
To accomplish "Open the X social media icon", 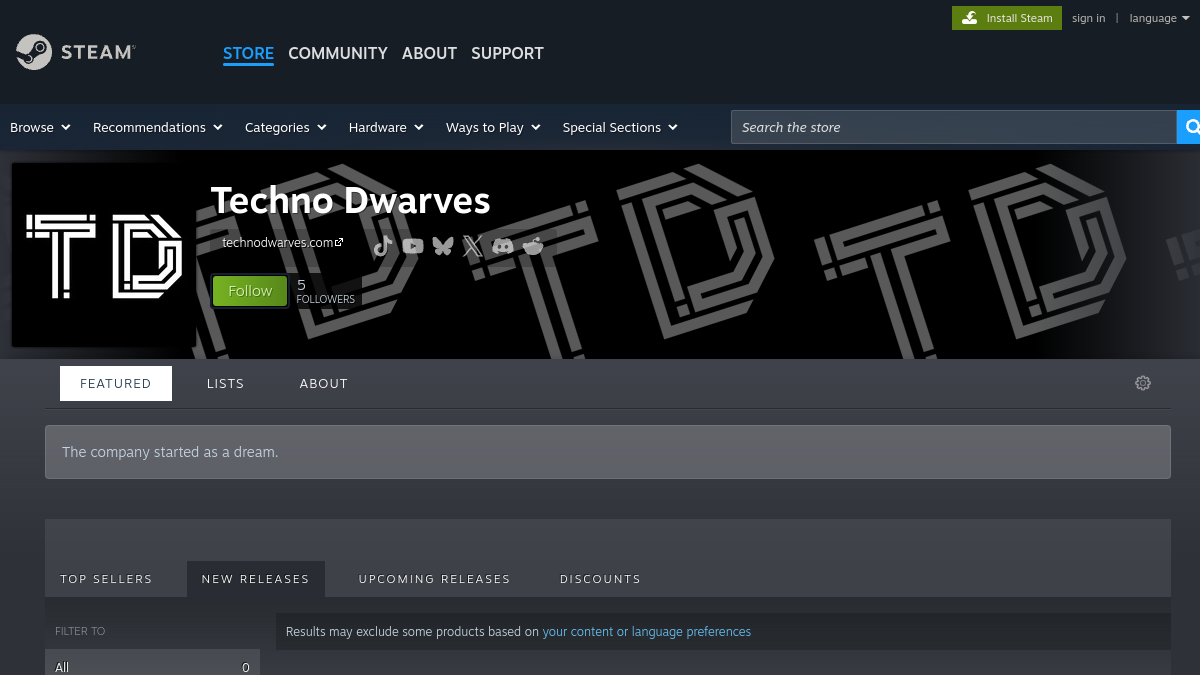I will click(473, 246).
